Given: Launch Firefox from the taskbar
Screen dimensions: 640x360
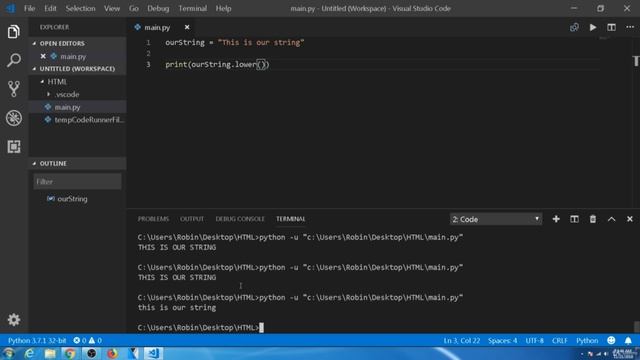Looking at the screenshot, I should pos(112,353).
